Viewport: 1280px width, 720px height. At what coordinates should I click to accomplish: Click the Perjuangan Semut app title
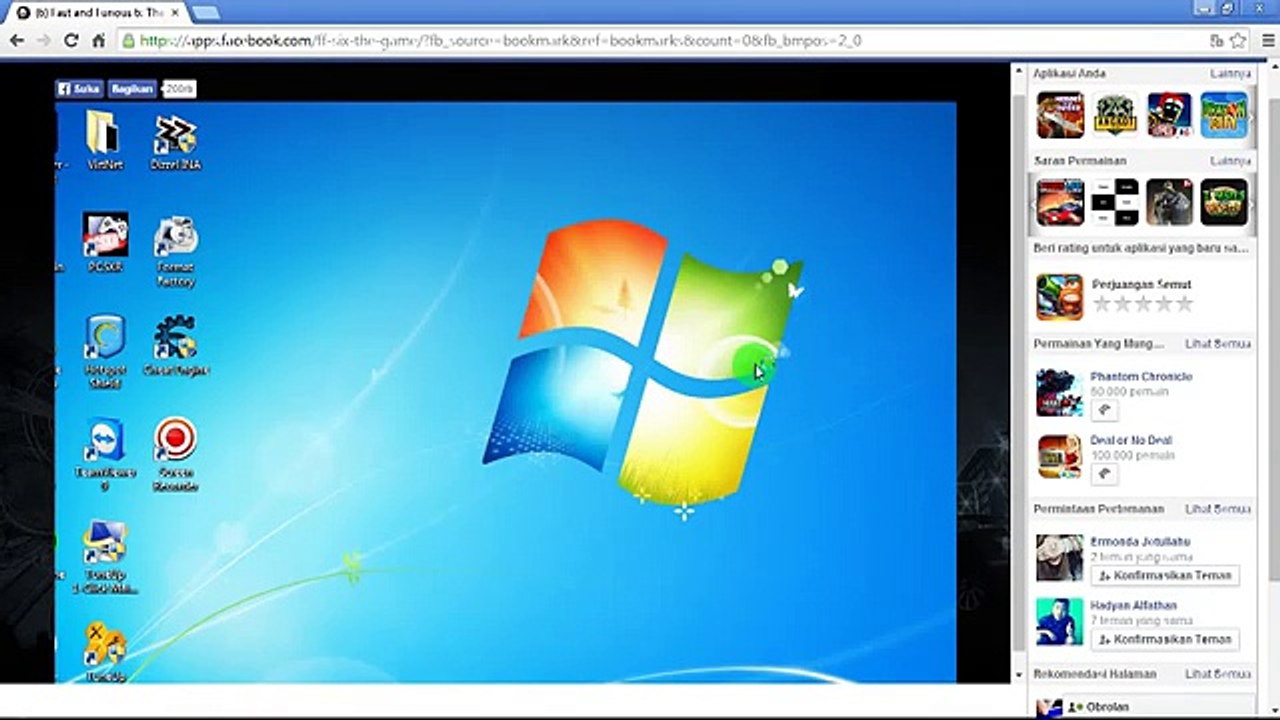pos(1141,284)
